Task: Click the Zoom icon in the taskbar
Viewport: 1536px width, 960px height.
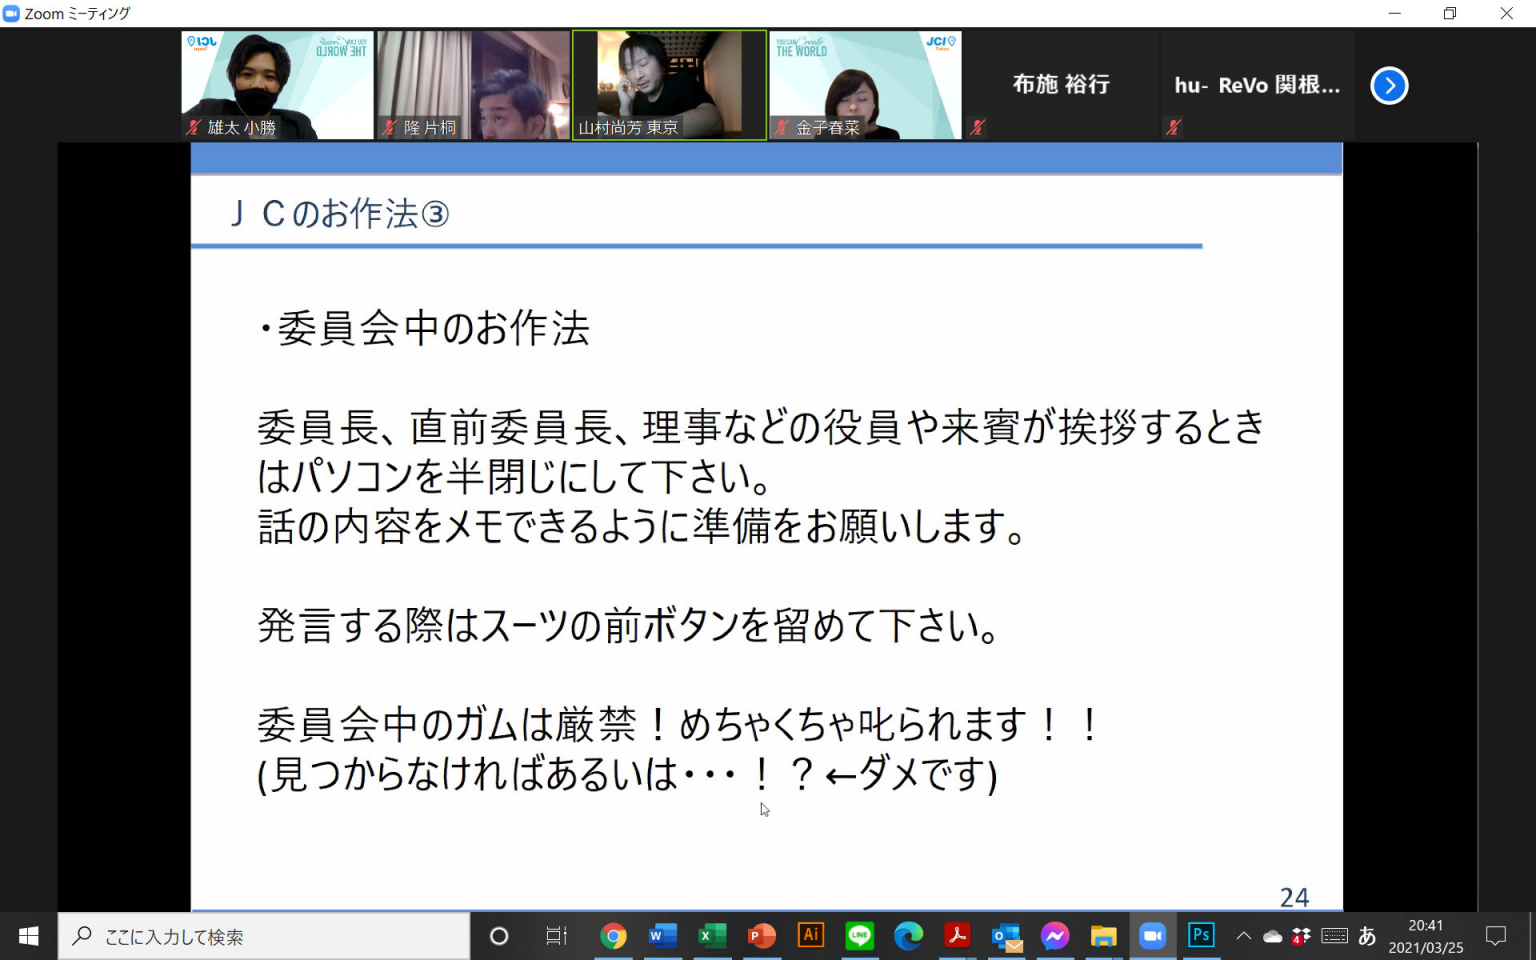Action: coord(1152,936)
